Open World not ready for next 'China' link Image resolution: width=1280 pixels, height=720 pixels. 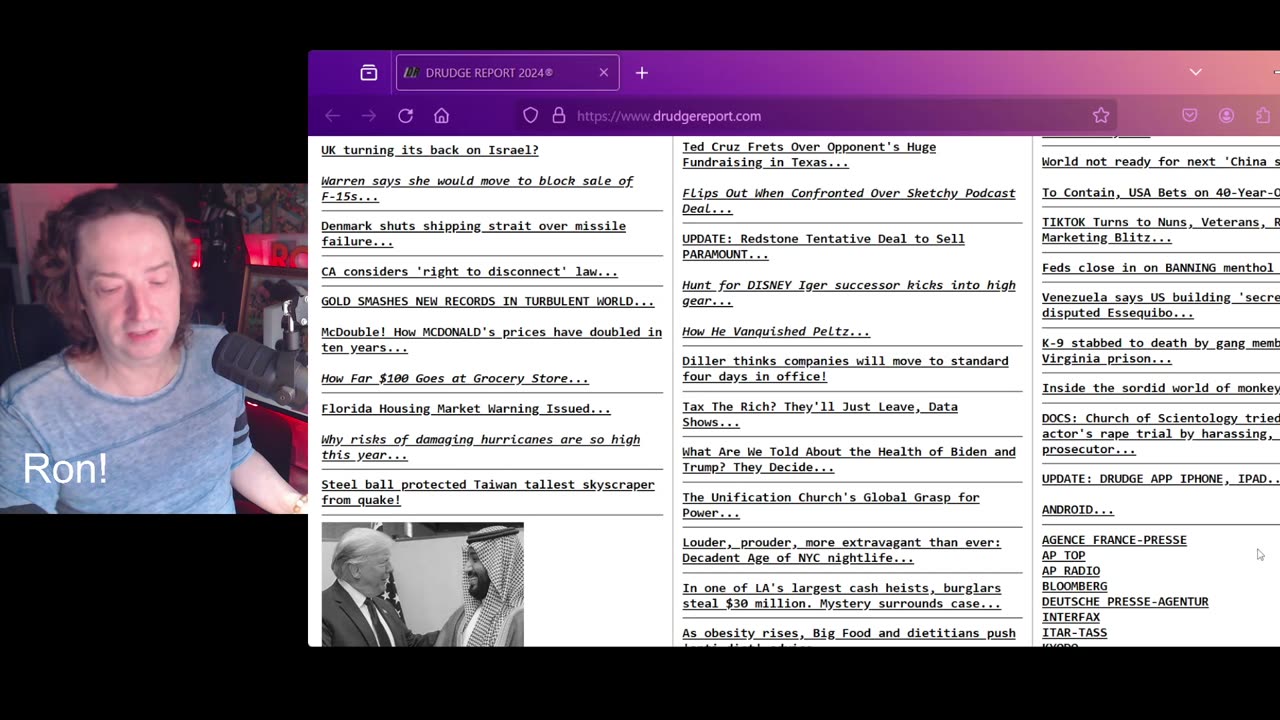point(1160,162)
